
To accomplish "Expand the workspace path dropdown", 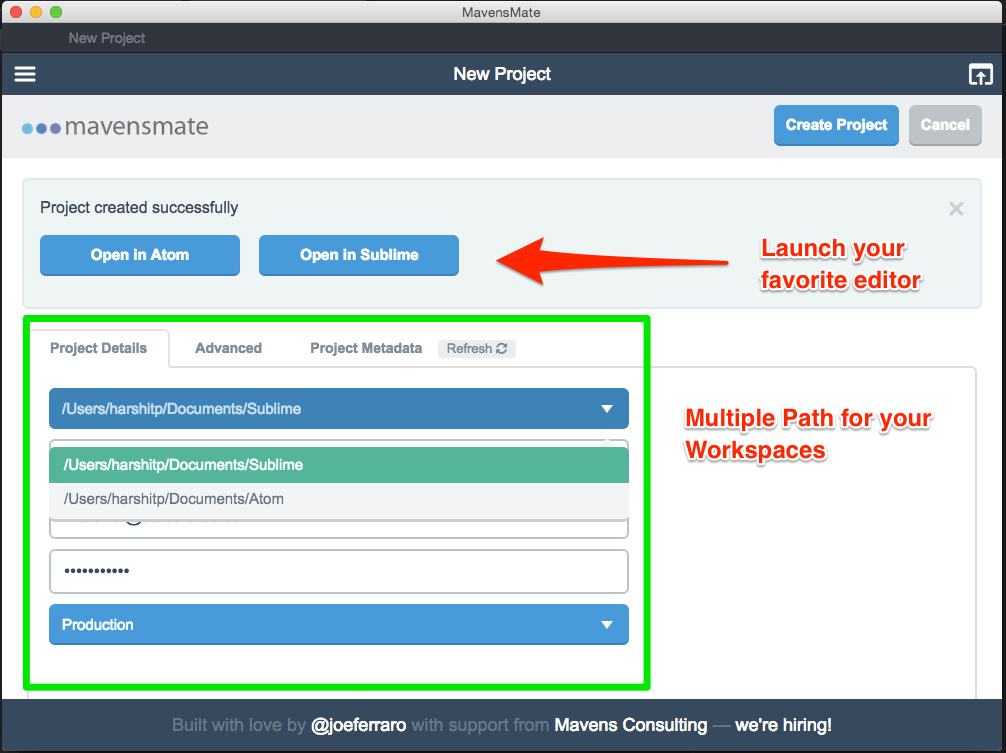I will (339, 409).
